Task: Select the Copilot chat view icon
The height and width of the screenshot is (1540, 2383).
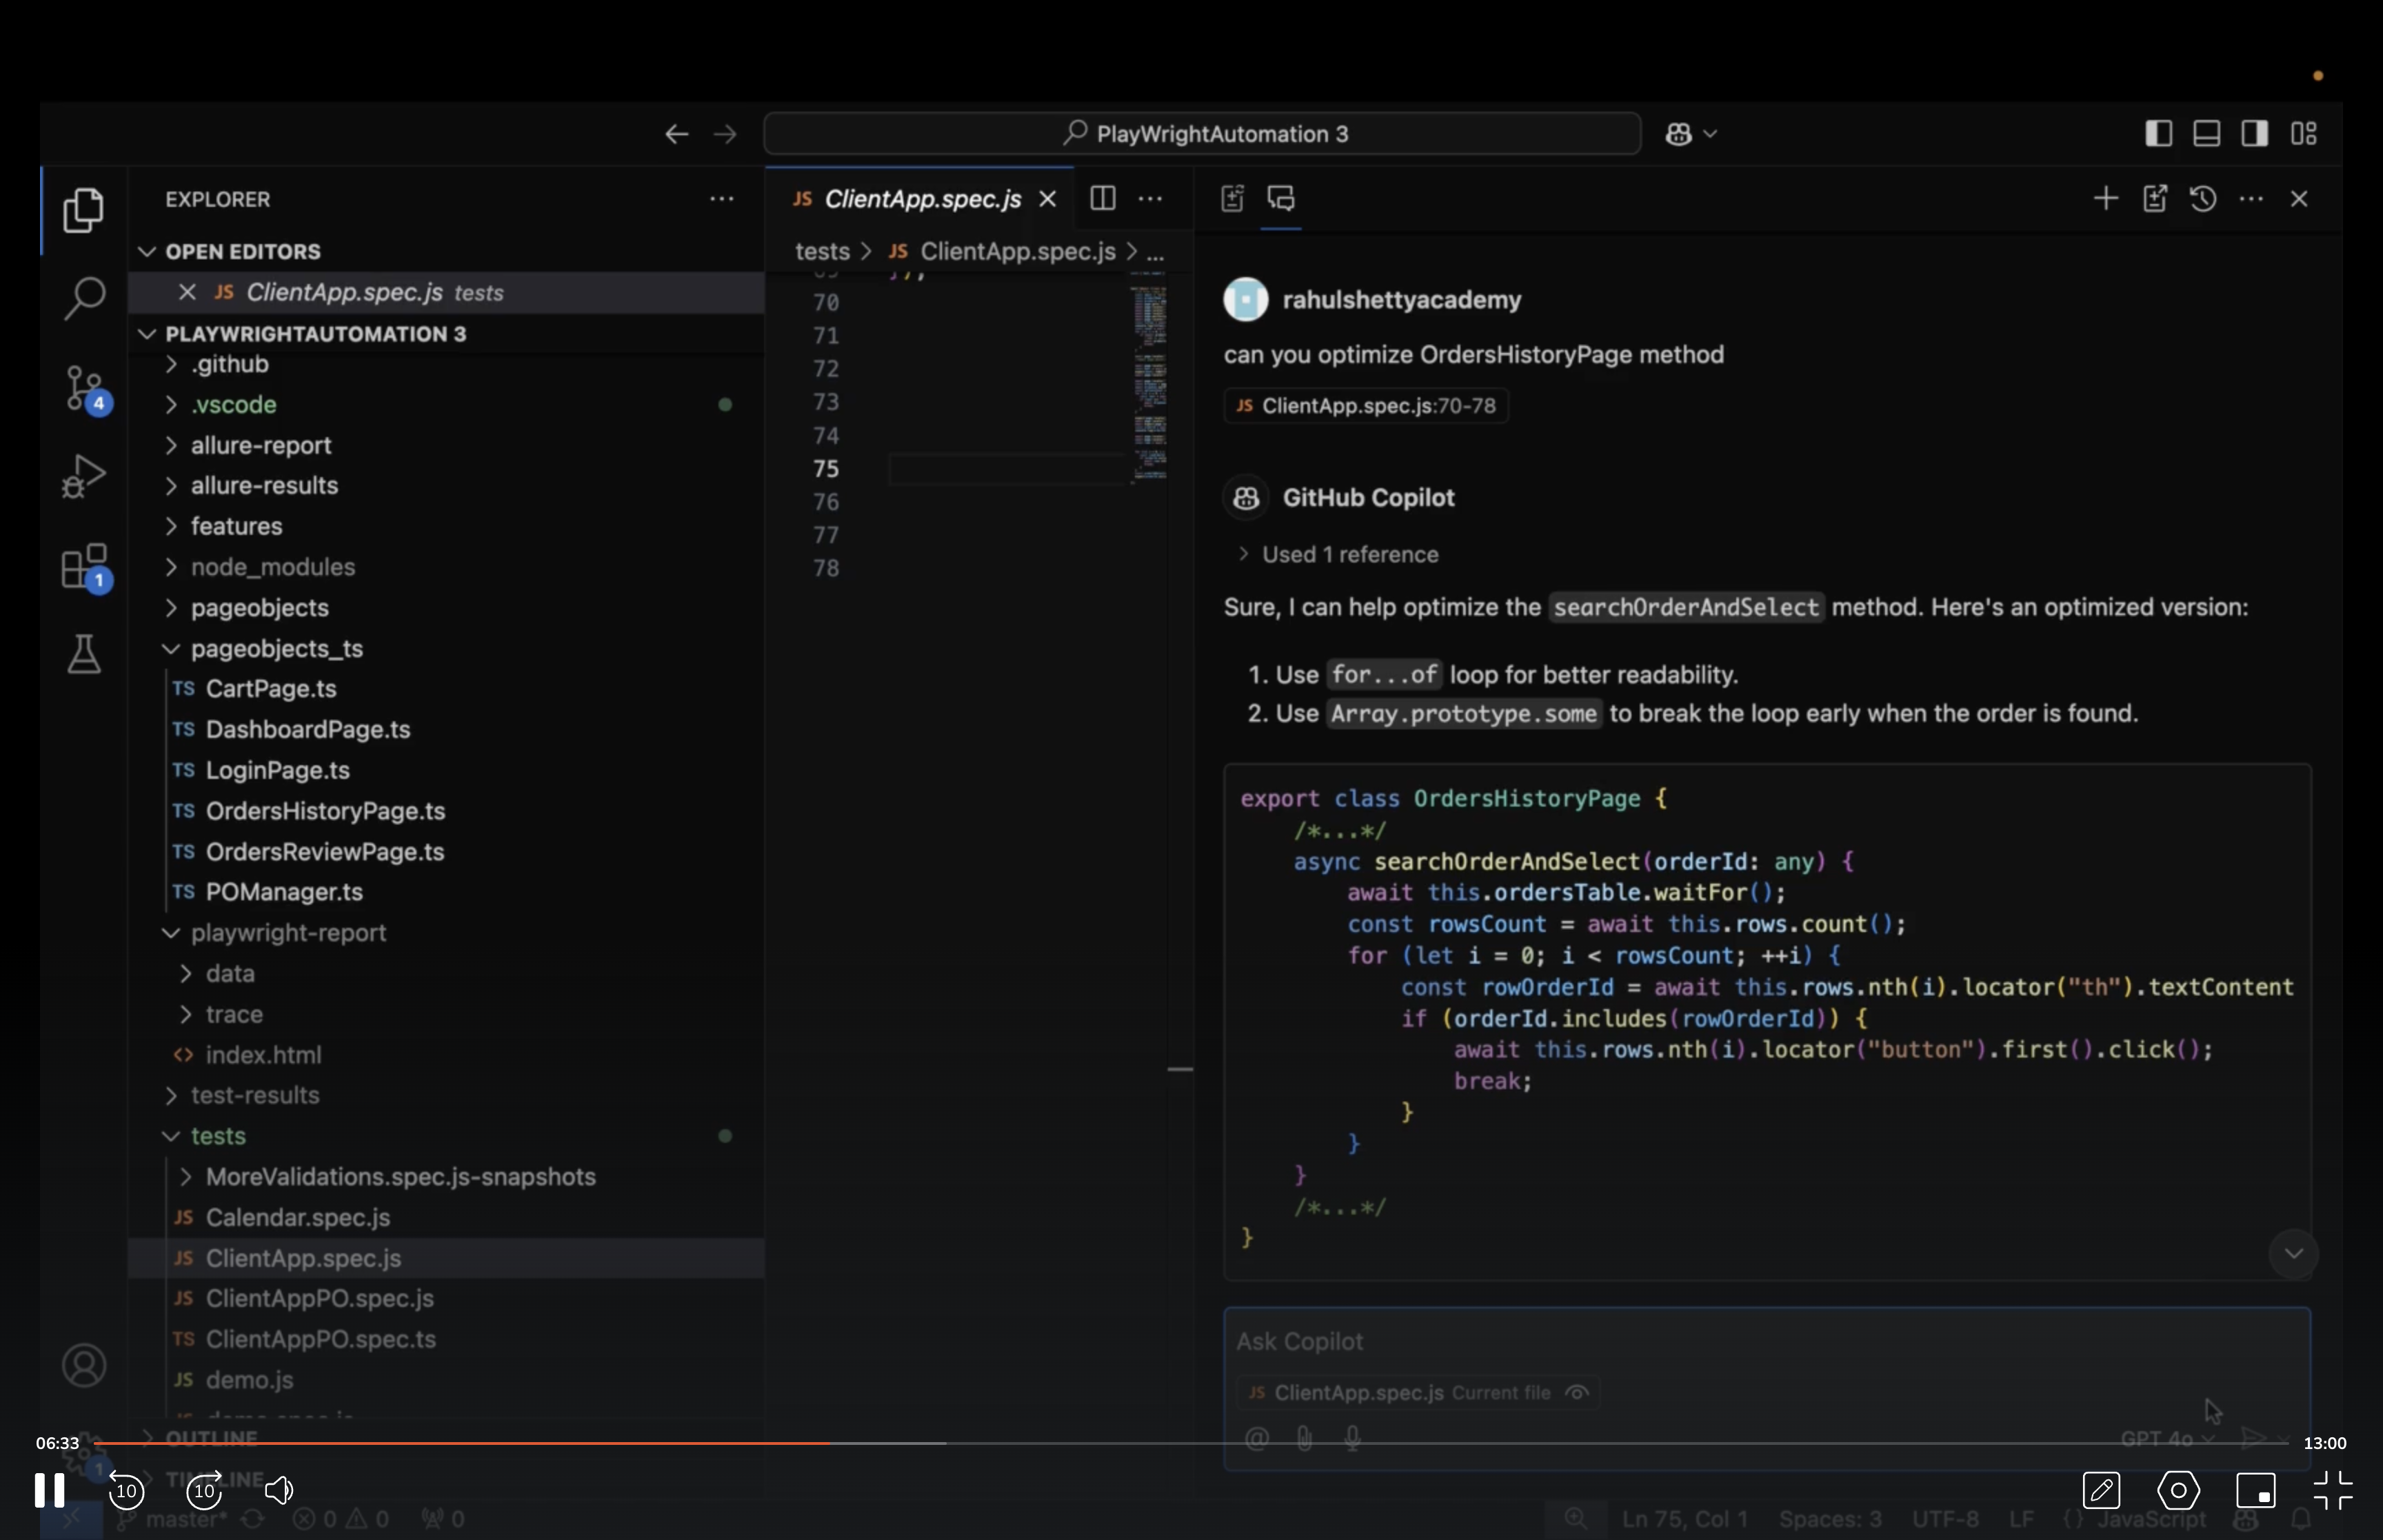Action: click(1281, 199)
